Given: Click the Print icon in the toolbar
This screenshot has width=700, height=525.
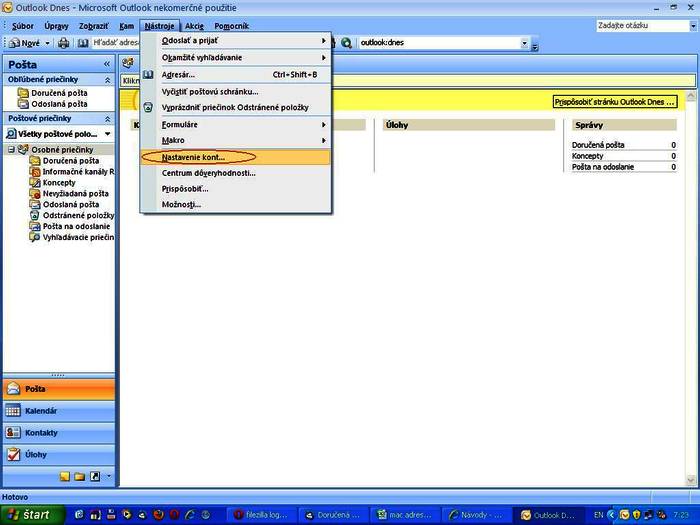Looking at the screenshot, I should point(63,43).
